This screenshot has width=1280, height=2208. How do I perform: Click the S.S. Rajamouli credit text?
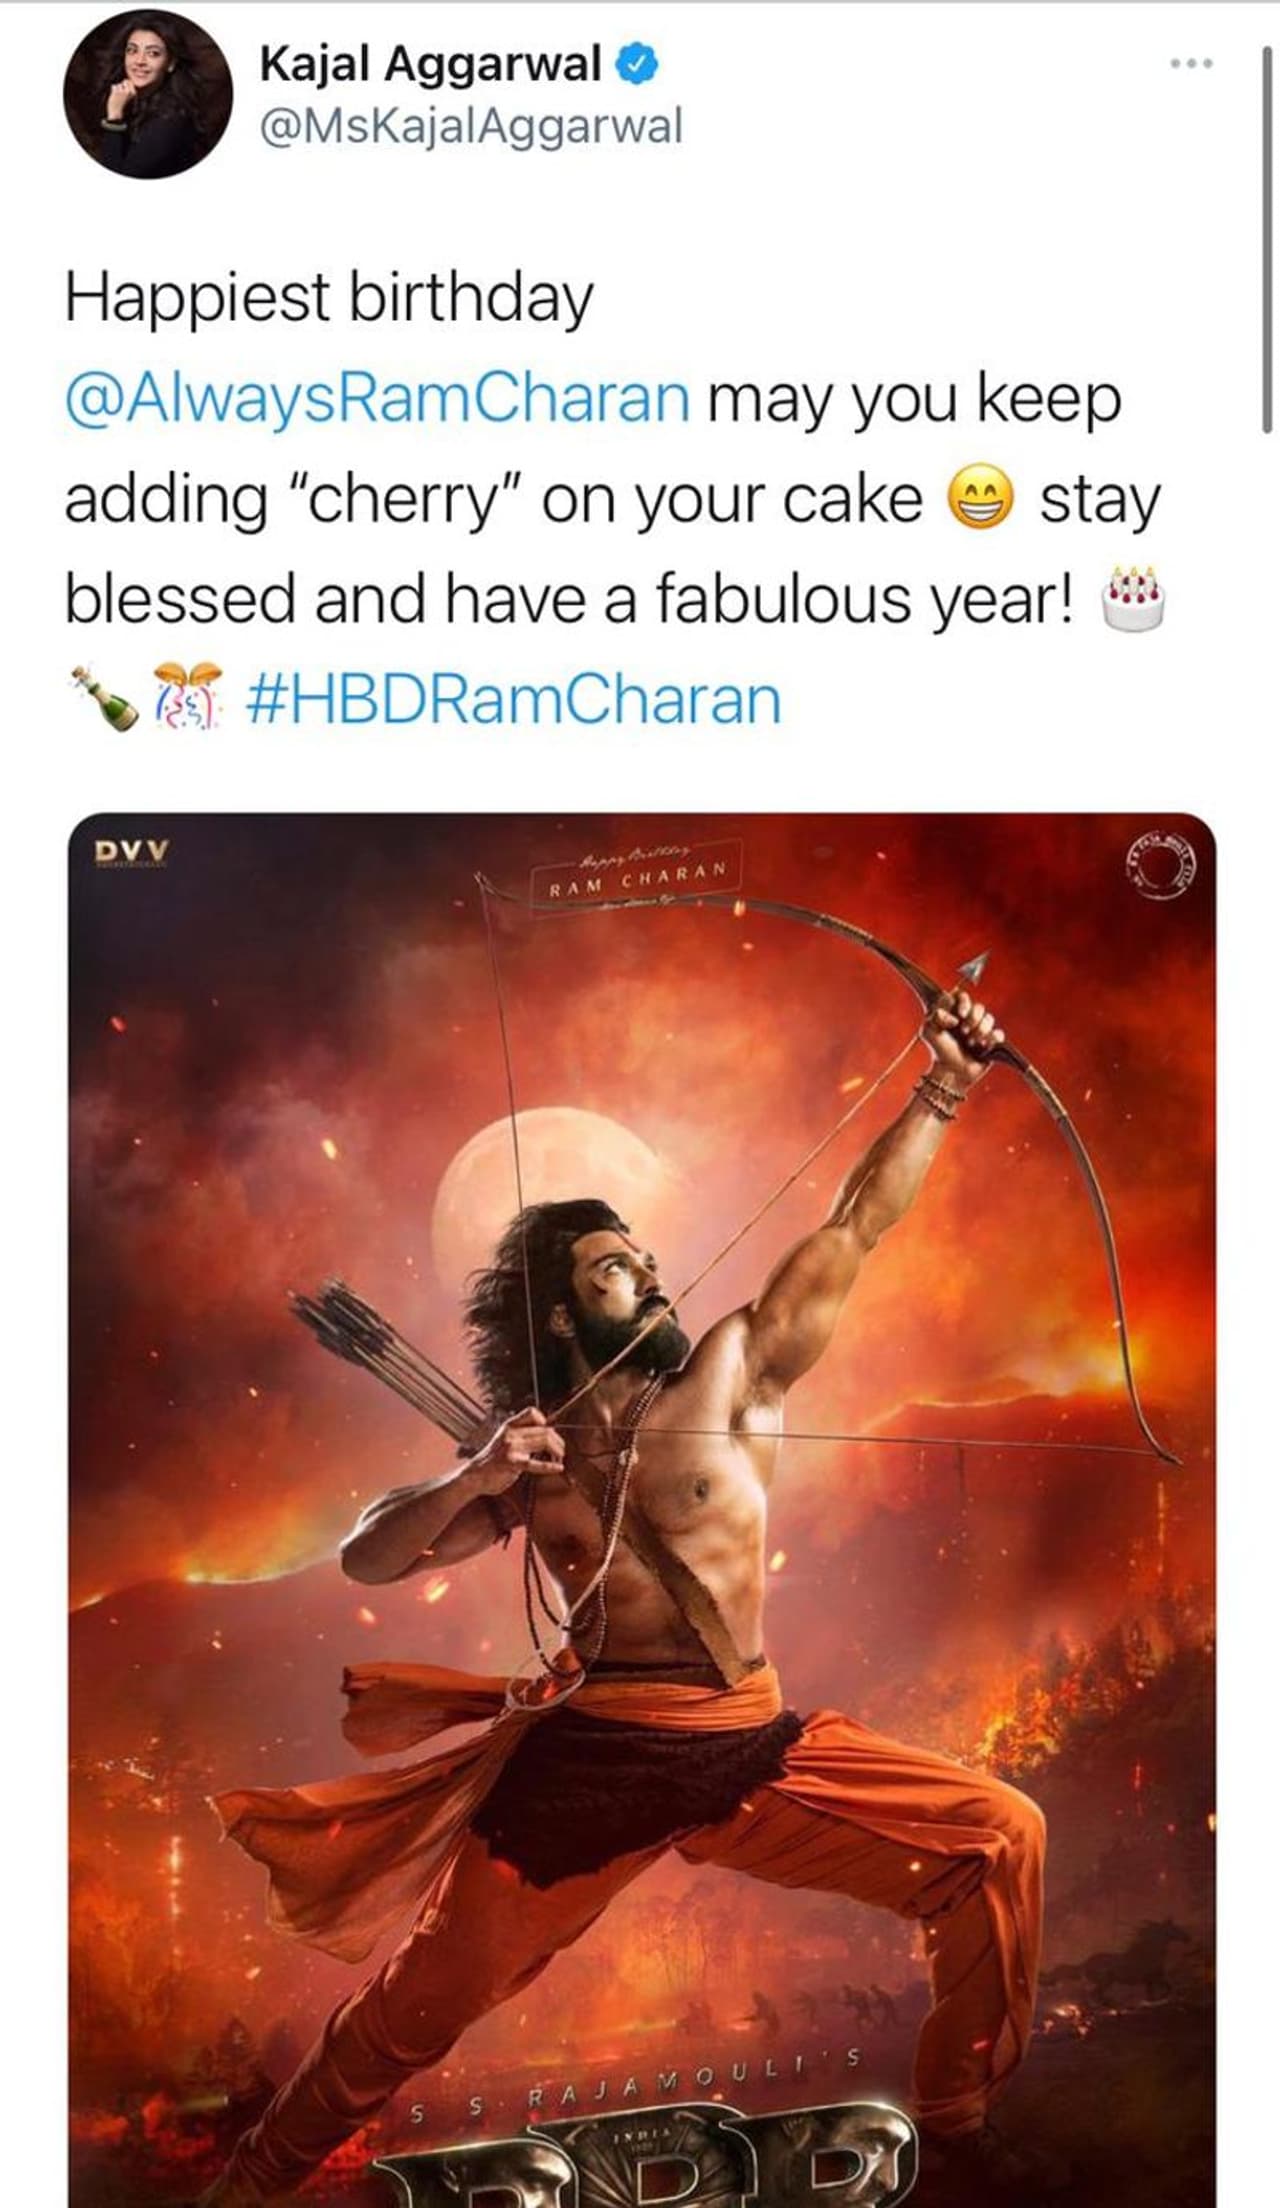(x=635, y=2098)
